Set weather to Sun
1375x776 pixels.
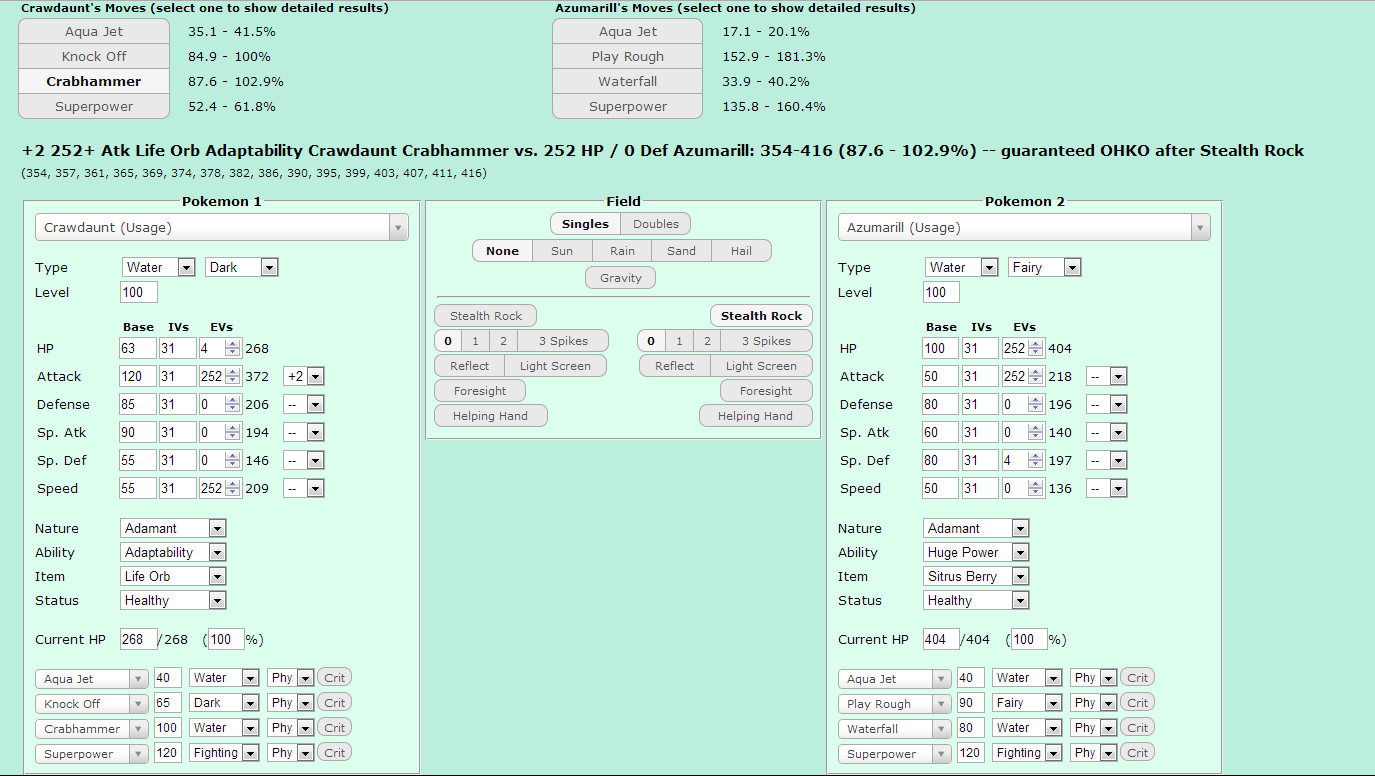click(x=562, y=251)
